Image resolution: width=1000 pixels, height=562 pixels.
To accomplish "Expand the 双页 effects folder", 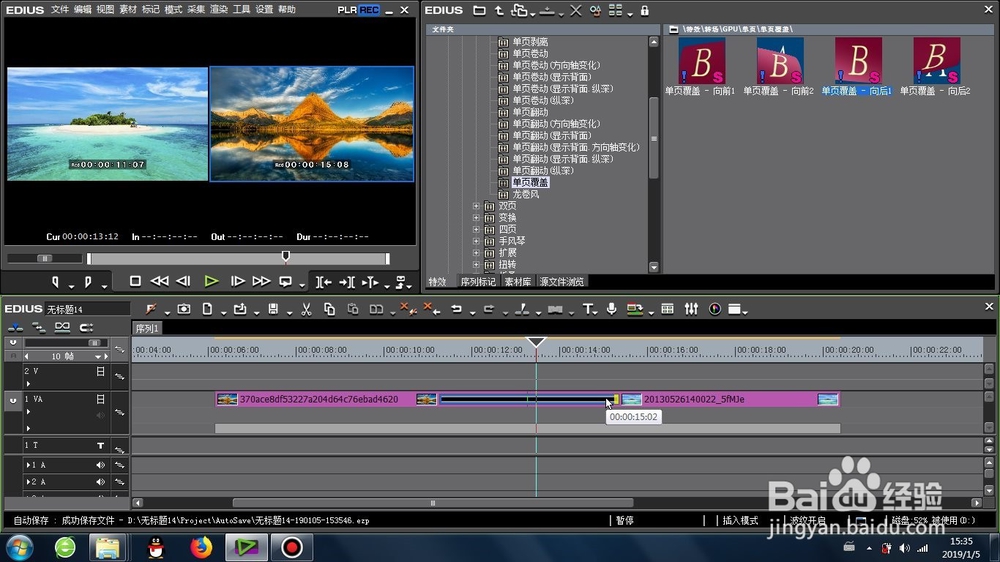I will (476, 206).
